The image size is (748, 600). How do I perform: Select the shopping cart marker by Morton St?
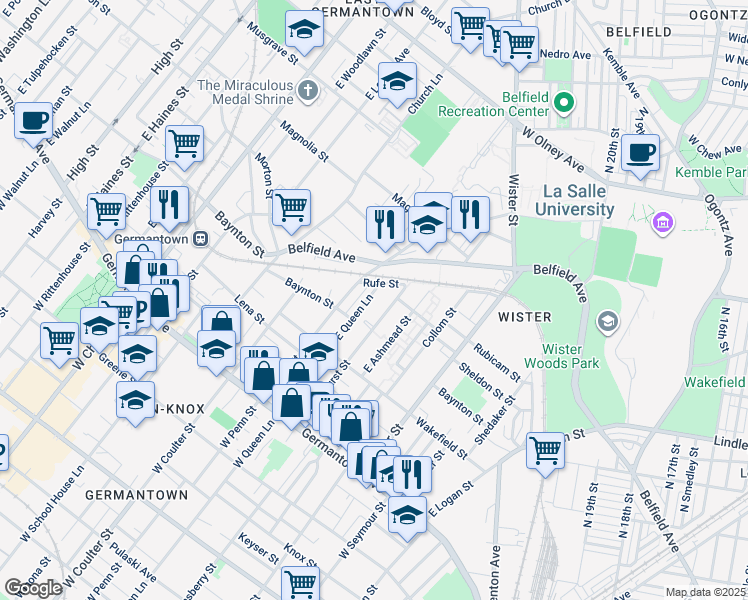point(291,210)
